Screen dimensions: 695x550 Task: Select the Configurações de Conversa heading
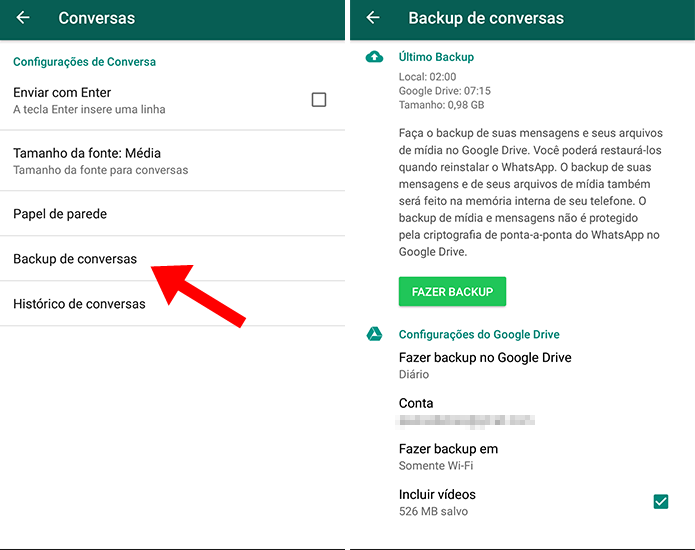tap(84, 62)
